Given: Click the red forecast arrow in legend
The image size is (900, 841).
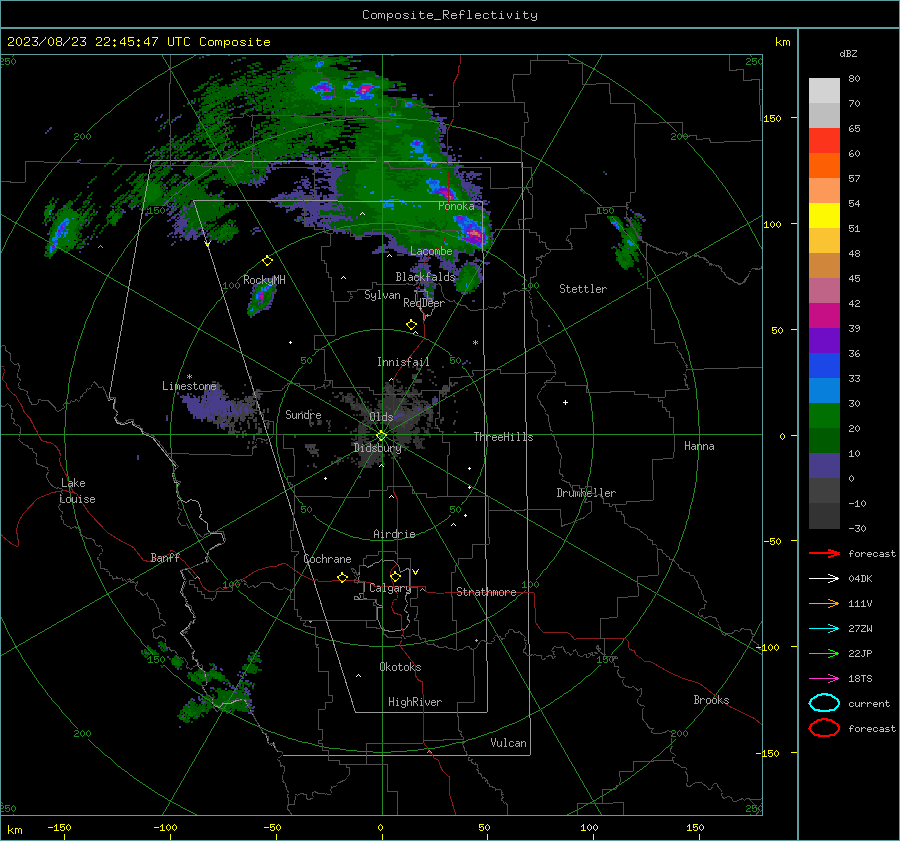Looking at the screenshot, I should 824,553.
